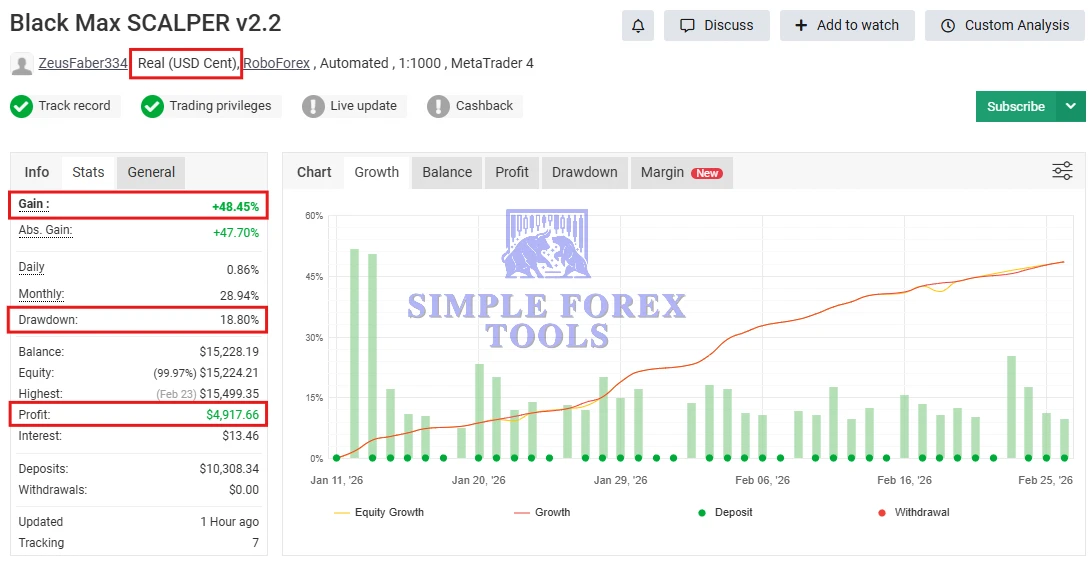Screen dimensions: 1092x562
Task: Open the Discuss button
Action: click(x=717, y=26)
